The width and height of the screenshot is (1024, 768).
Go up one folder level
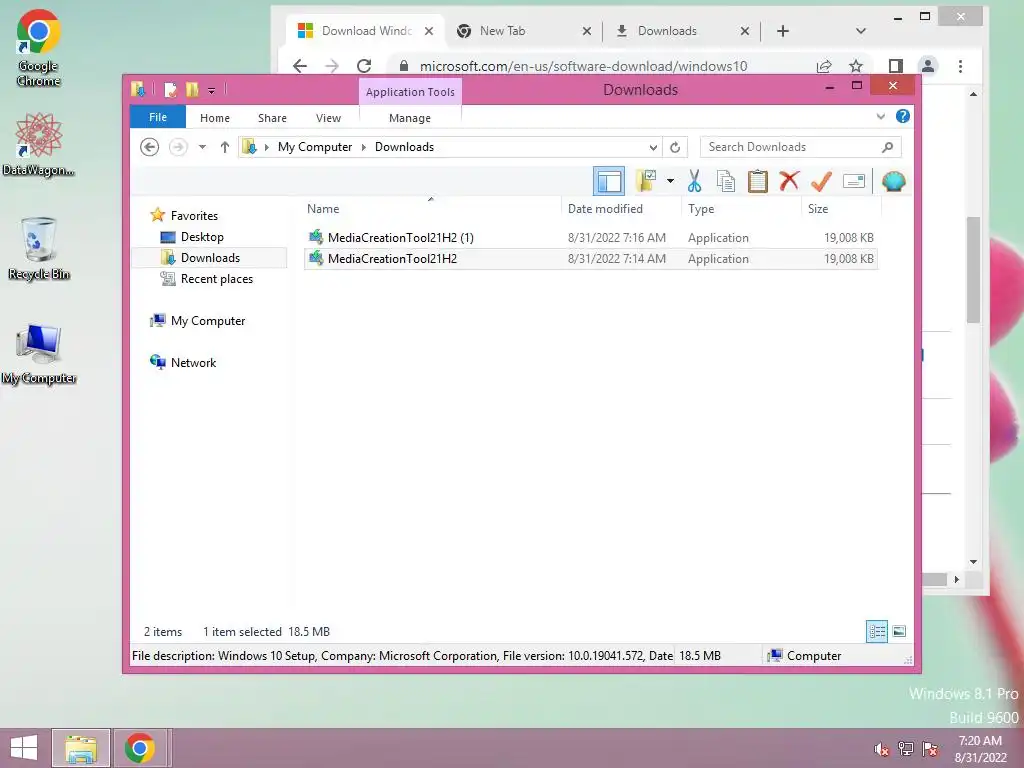[225, 147]
